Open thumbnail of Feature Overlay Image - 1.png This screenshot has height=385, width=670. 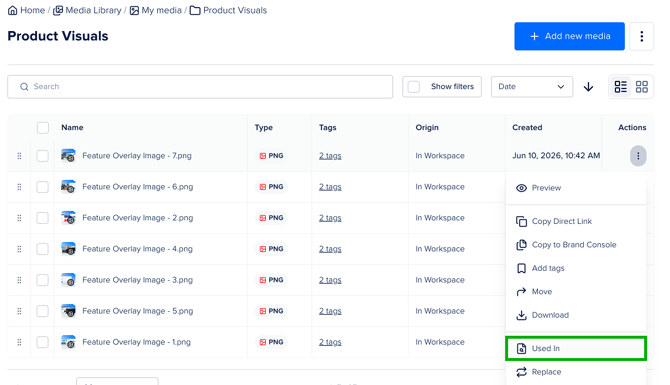68,342
